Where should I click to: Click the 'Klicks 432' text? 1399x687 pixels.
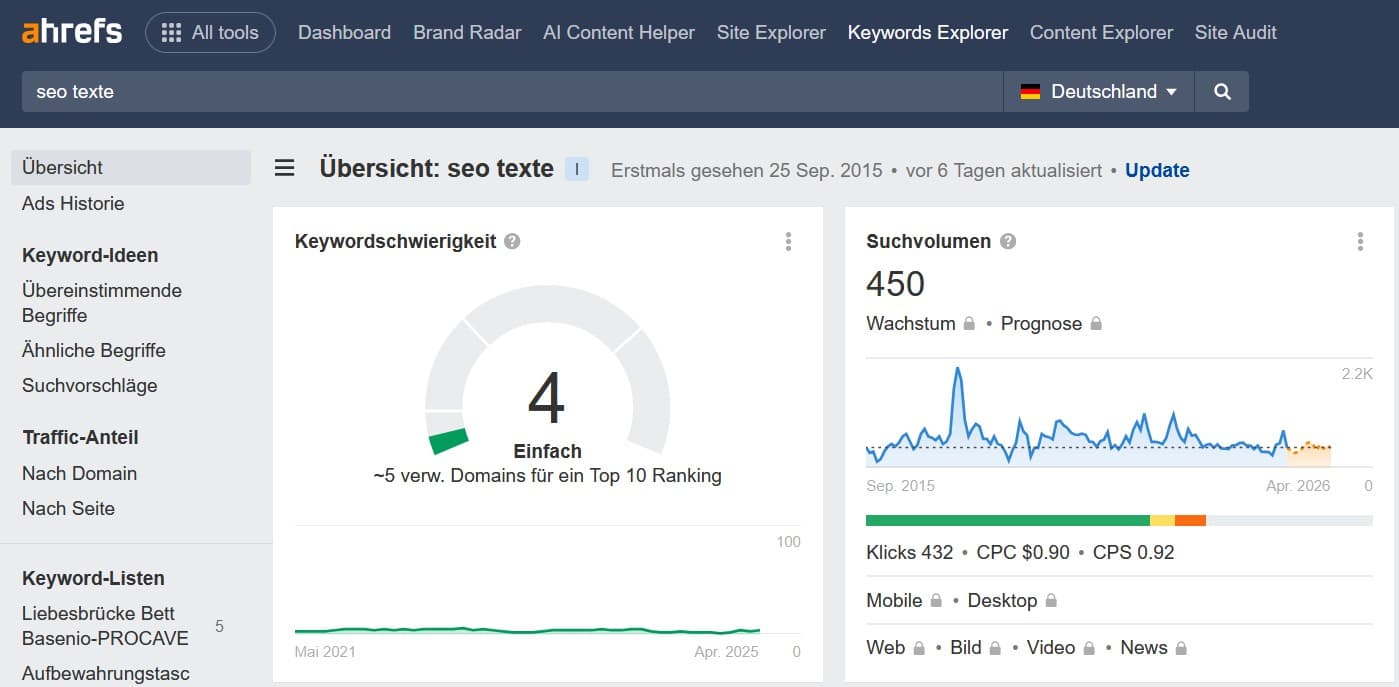pos(910,552)
